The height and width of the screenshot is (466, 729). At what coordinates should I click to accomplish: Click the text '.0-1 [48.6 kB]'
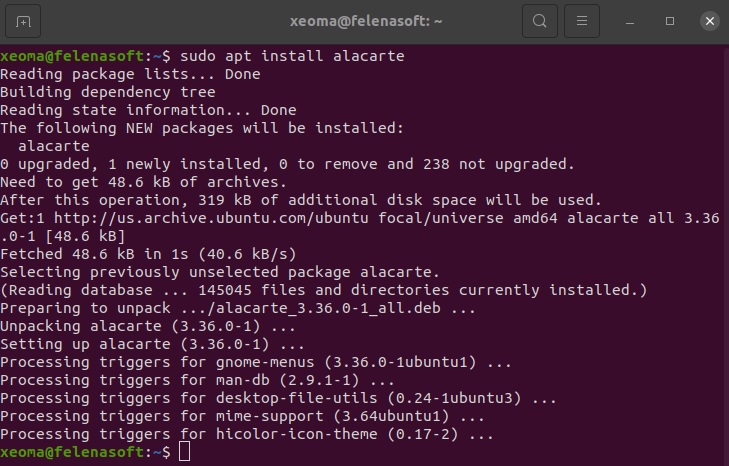click(x=63, y=236)
